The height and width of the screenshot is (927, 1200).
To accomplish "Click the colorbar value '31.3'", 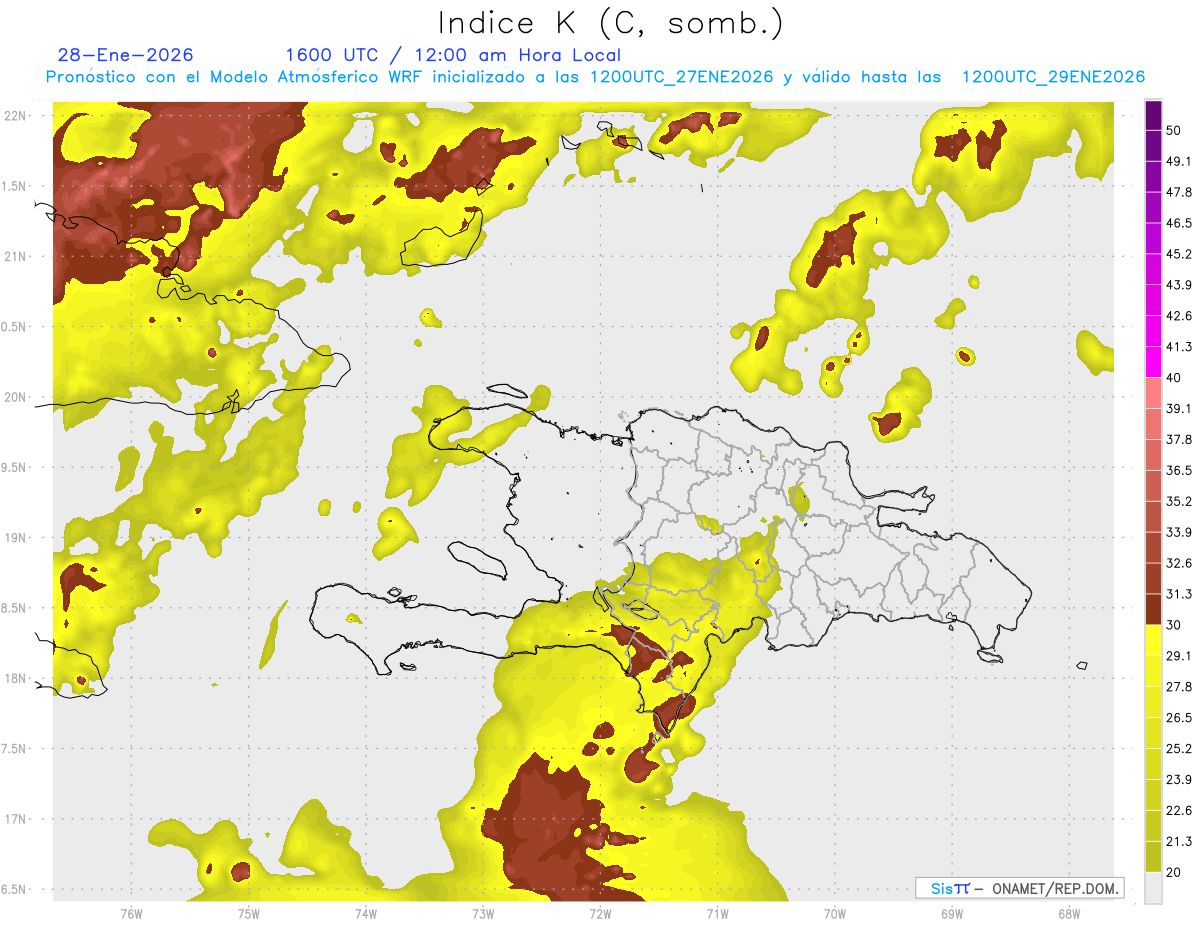I will (1179, 594).
